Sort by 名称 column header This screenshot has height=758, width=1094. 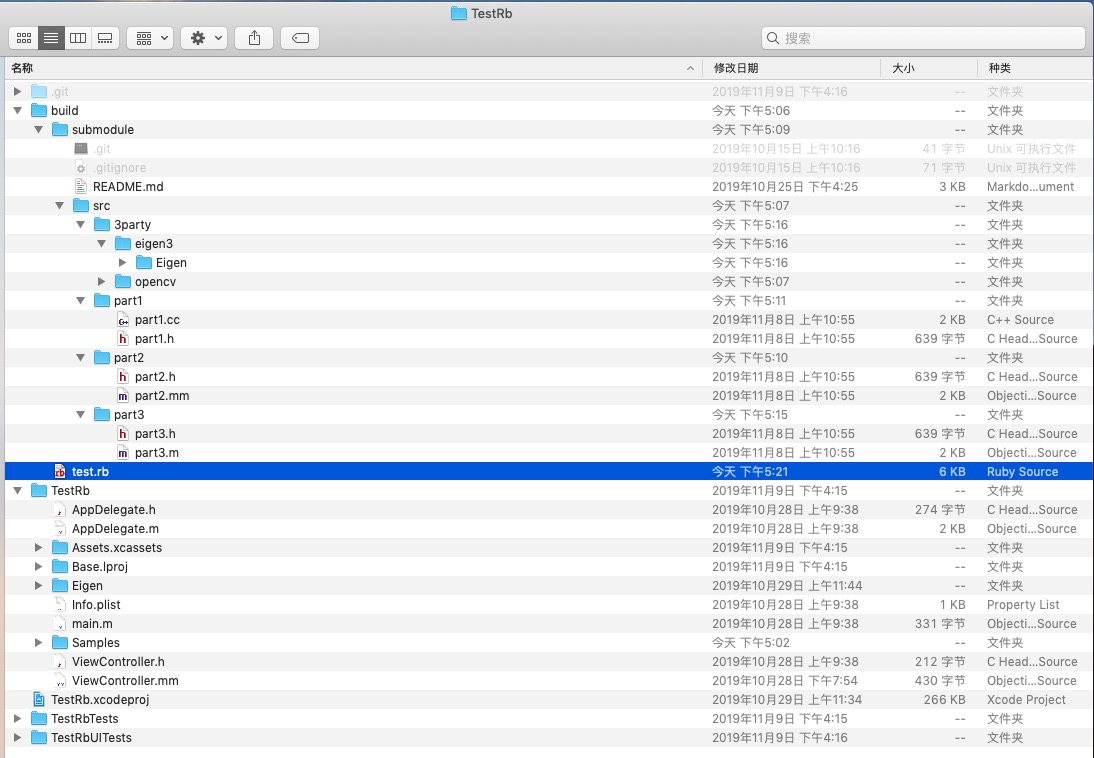(x=352, y=68)
